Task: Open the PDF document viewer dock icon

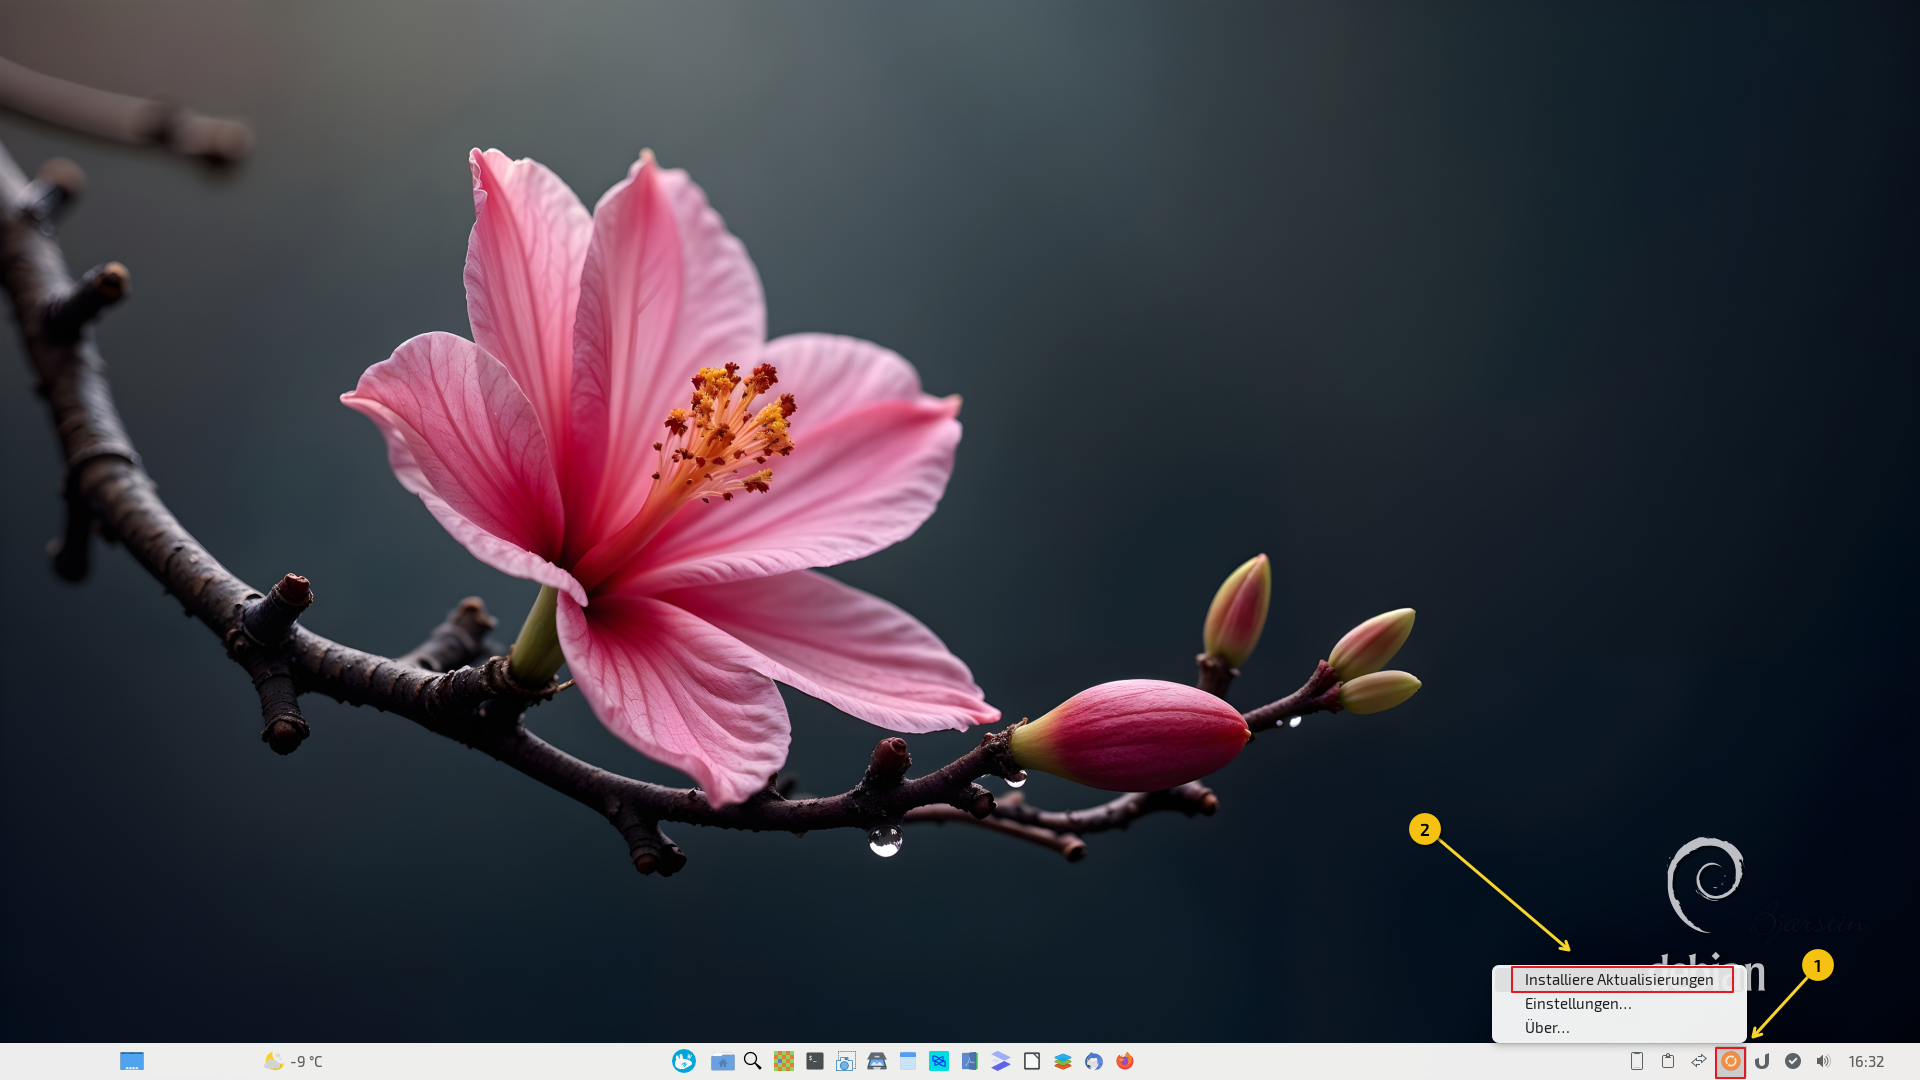Action: click(x=970, y=1061)
